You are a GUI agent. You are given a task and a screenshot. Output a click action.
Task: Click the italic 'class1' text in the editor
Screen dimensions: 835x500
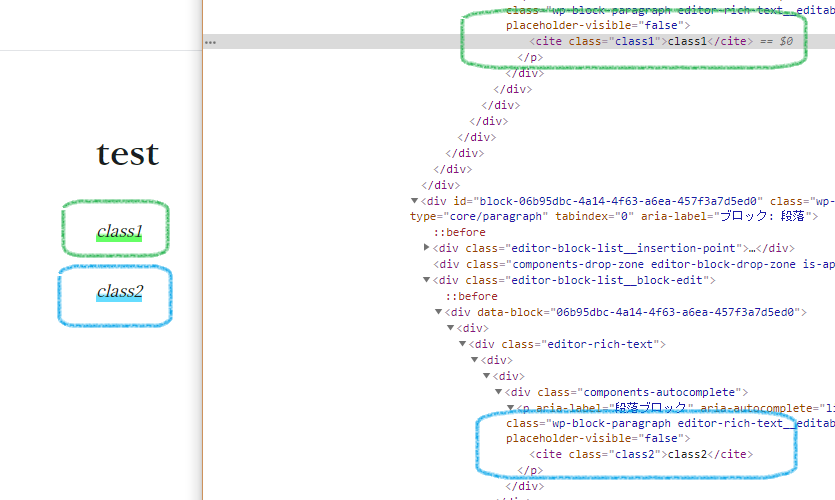[x=120, y=231]
